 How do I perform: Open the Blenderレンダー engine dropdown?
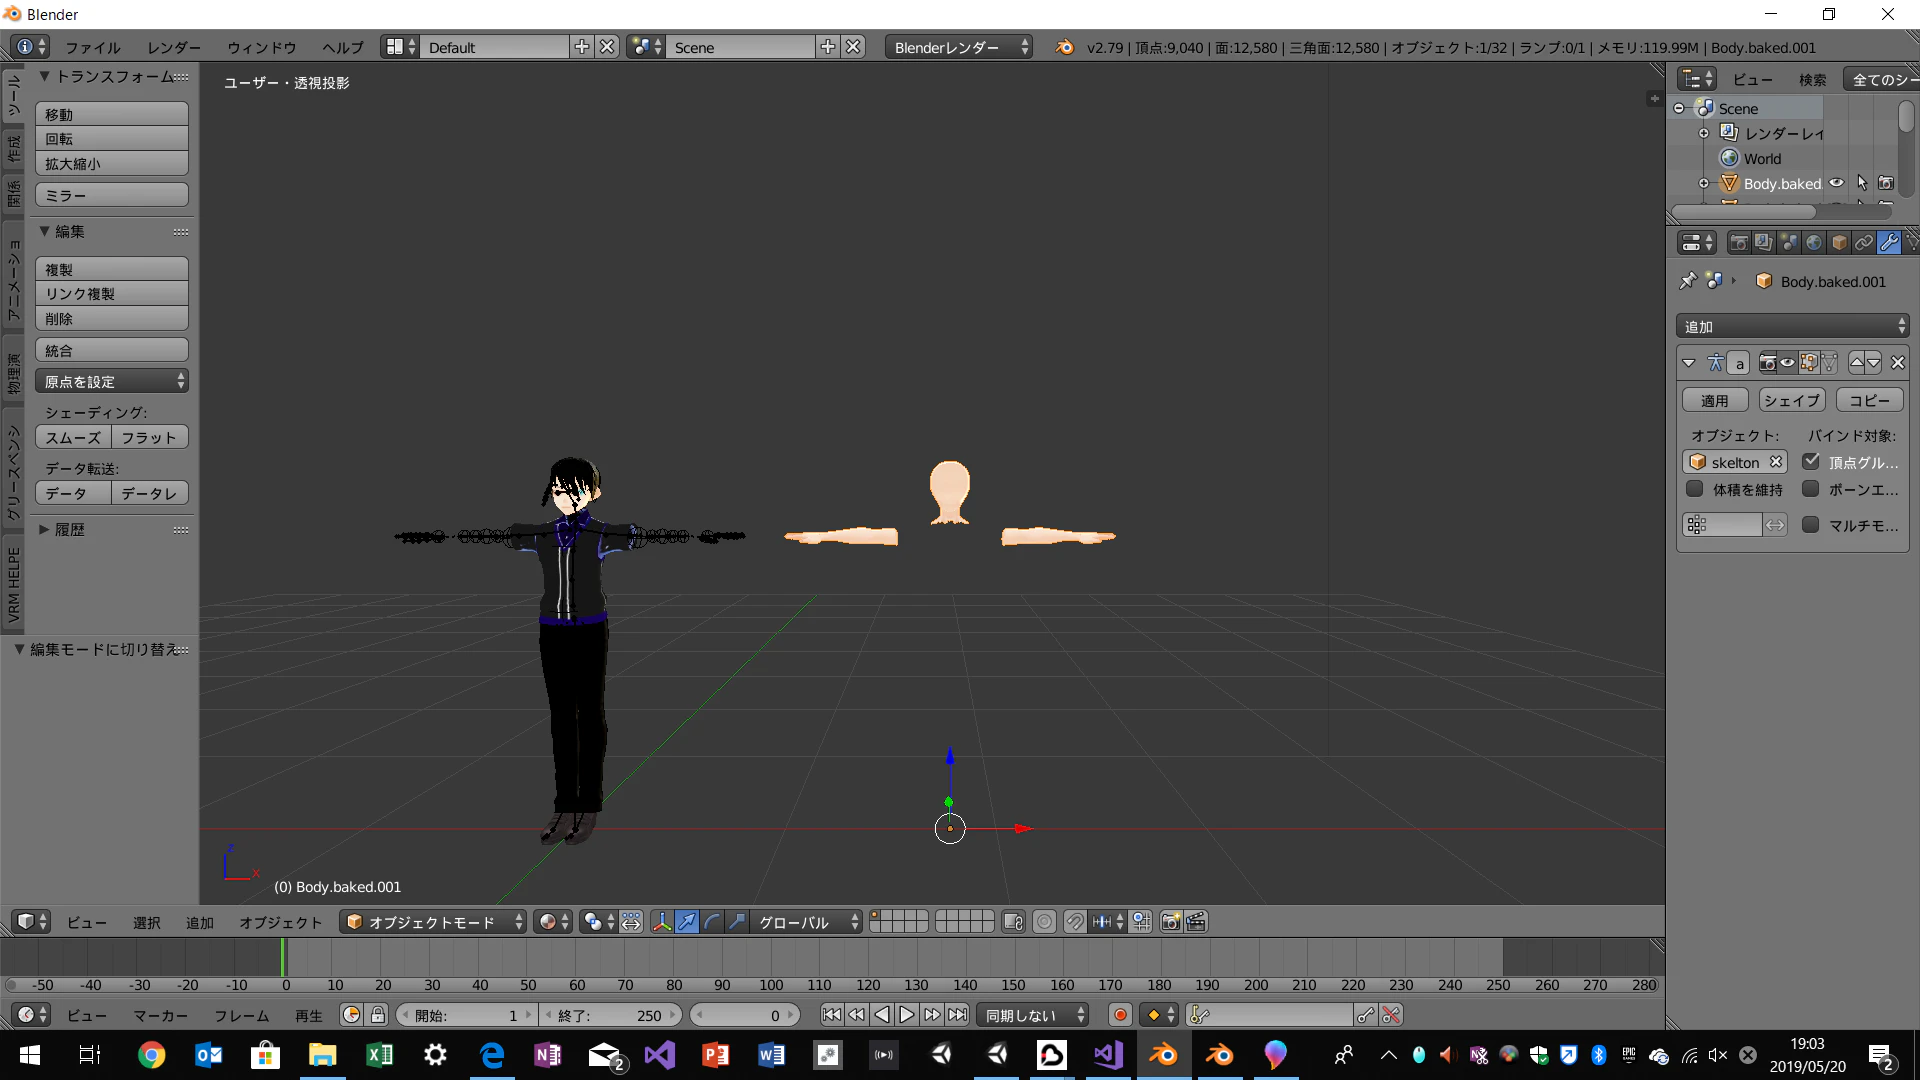(959, 47)
